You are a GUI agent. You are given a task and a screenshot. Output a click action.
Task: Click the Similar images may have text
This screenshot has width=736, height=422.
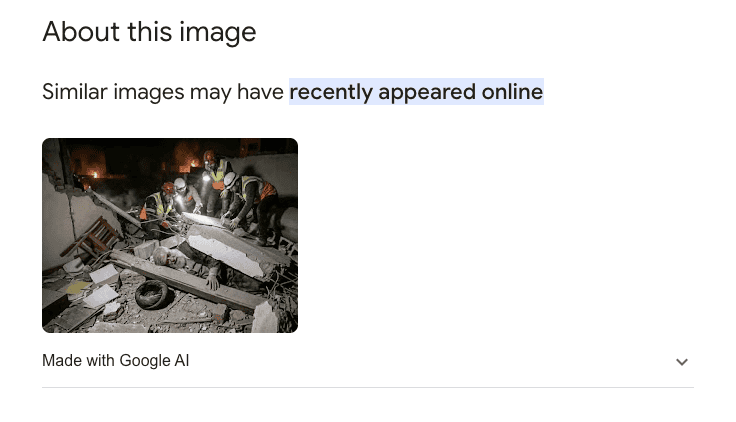click(x=163, y=92)
